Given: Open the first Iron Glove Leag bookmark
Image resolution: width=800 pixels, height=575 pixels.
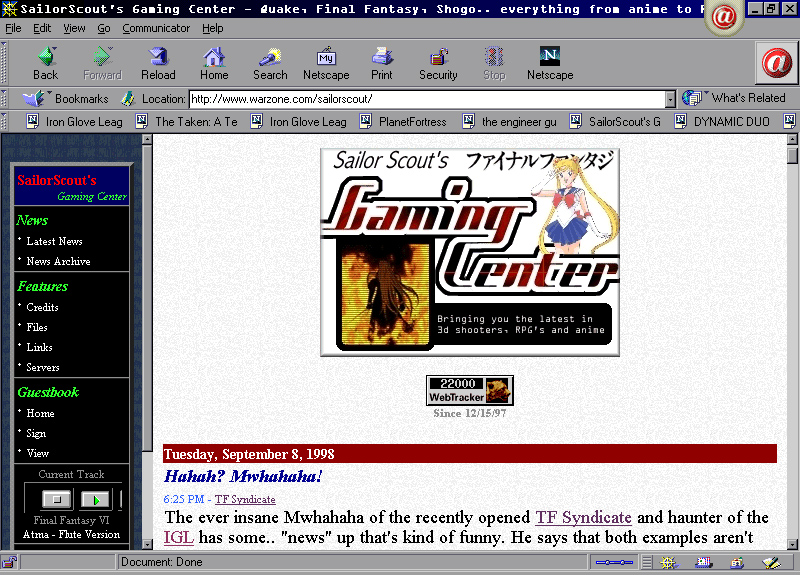Looking at the screenshot, I should 74,121.
